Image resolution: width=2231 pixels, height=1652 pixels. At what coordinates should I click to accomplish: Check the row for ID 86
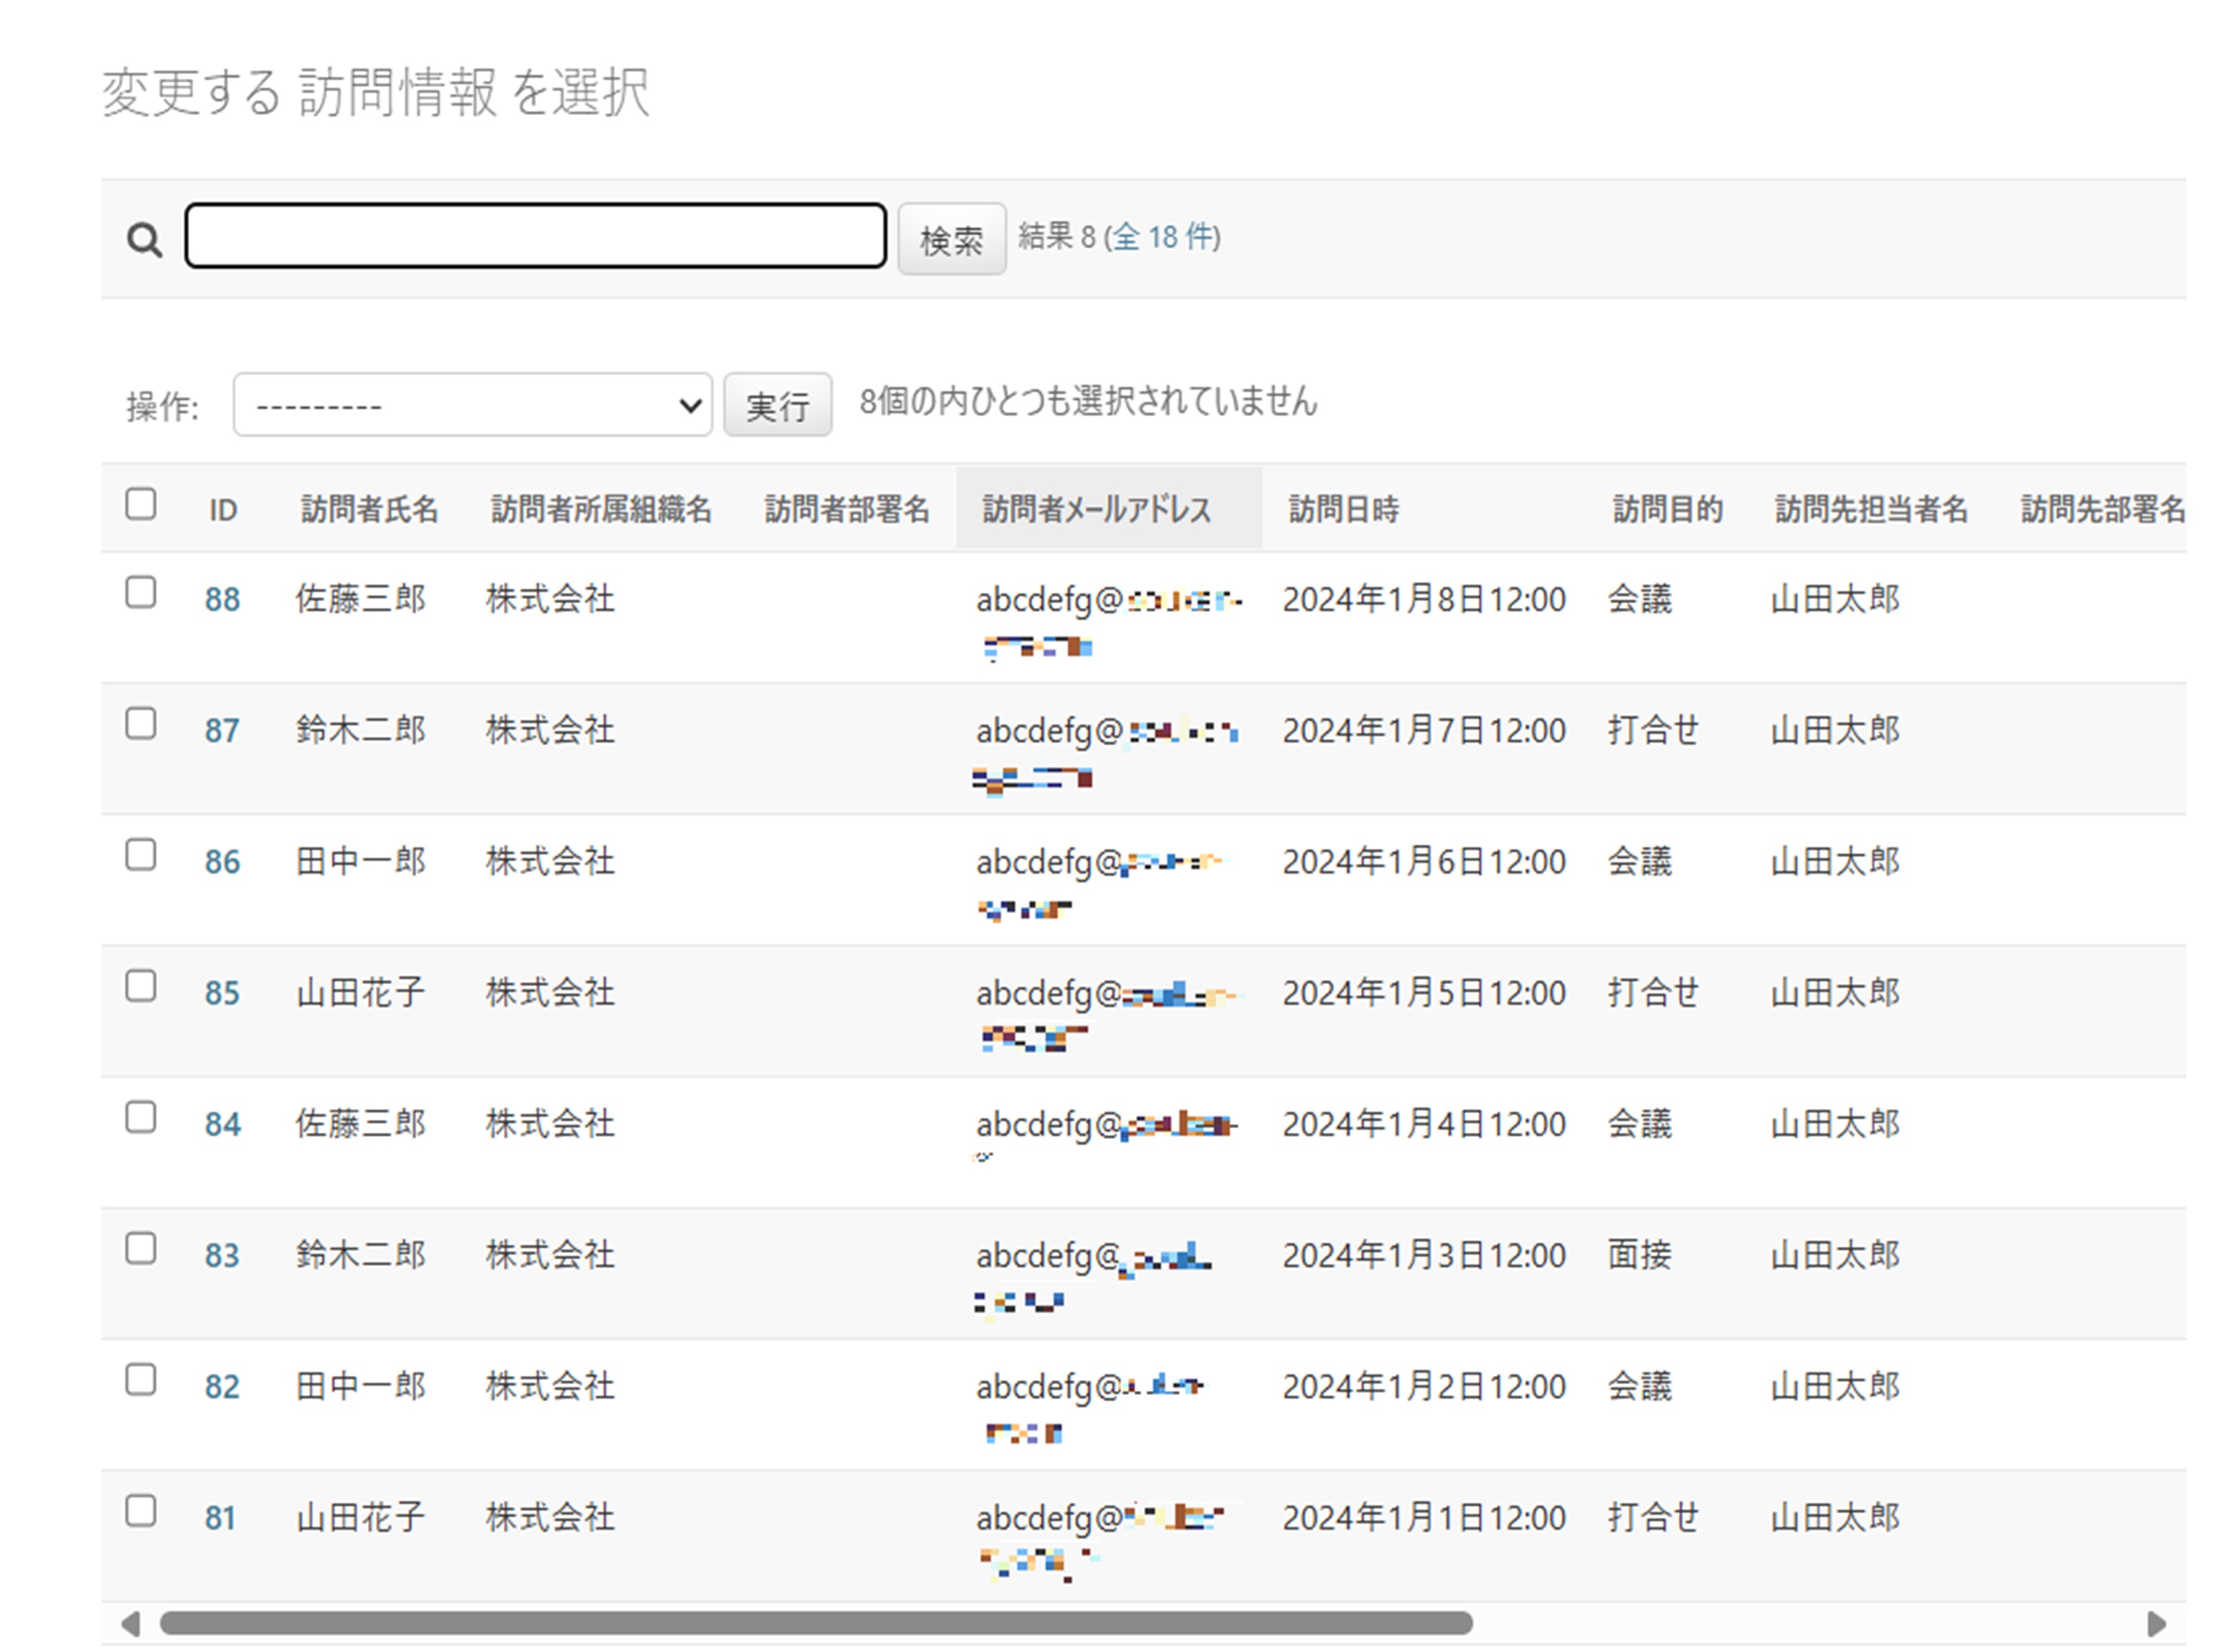[141, 855]
